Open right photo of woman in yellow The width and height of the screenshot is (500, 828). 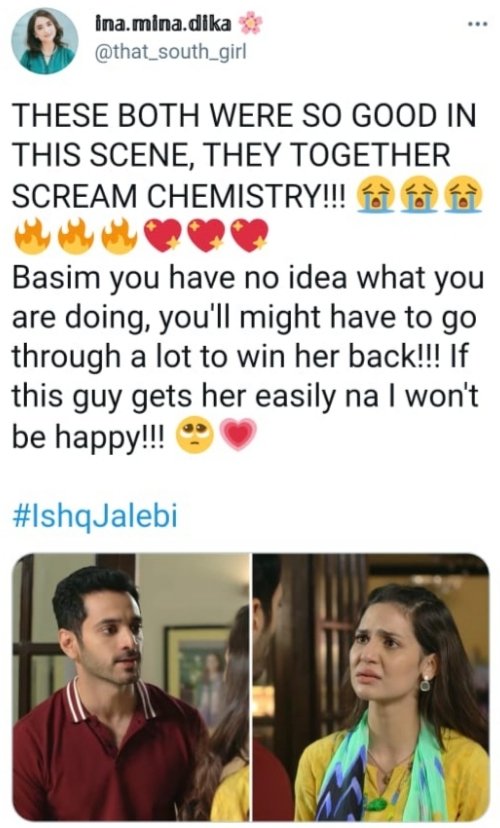[370, 687]
